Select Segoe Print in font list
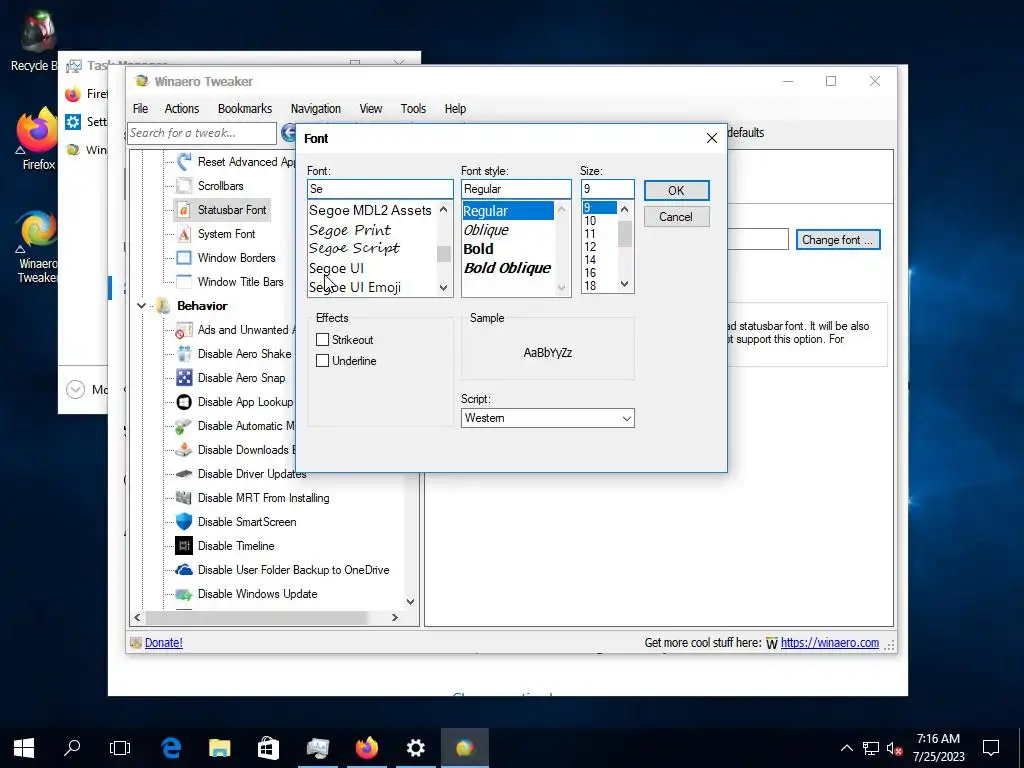The width and height of the screenshot is (1024, 768). (x=350, y=230)
